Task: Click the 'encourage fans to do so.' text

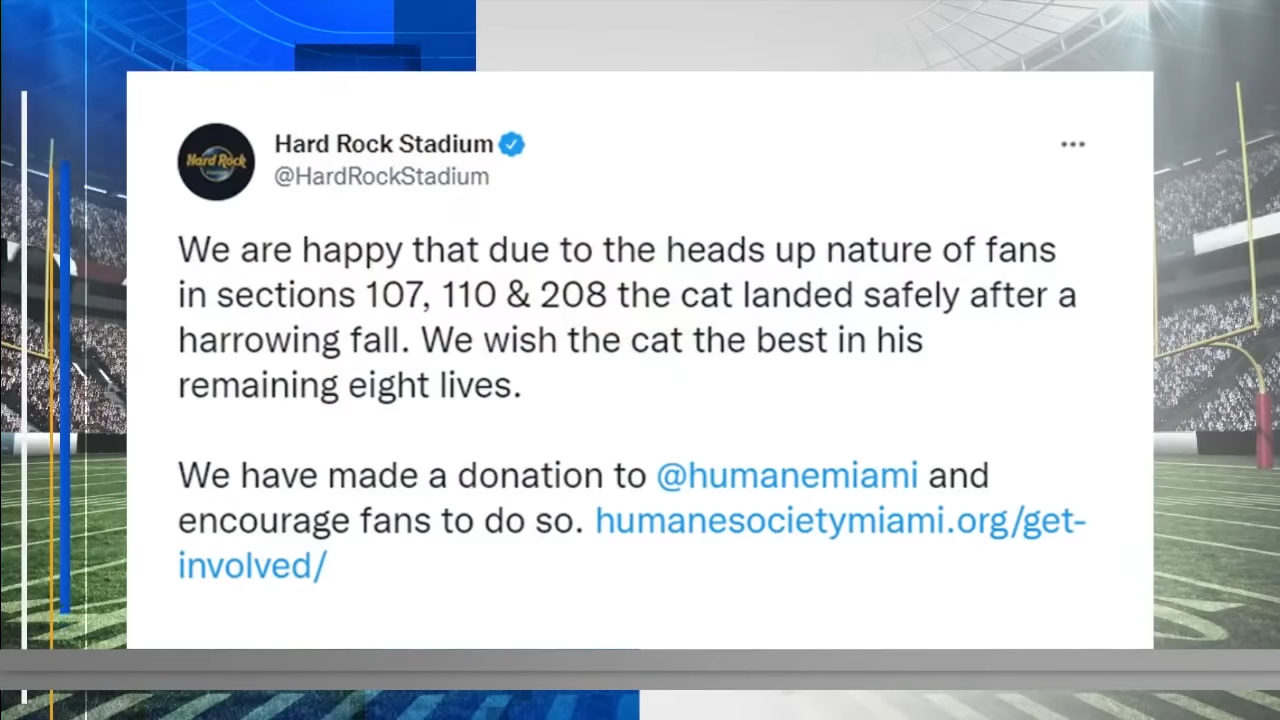Action: [381, 521]
